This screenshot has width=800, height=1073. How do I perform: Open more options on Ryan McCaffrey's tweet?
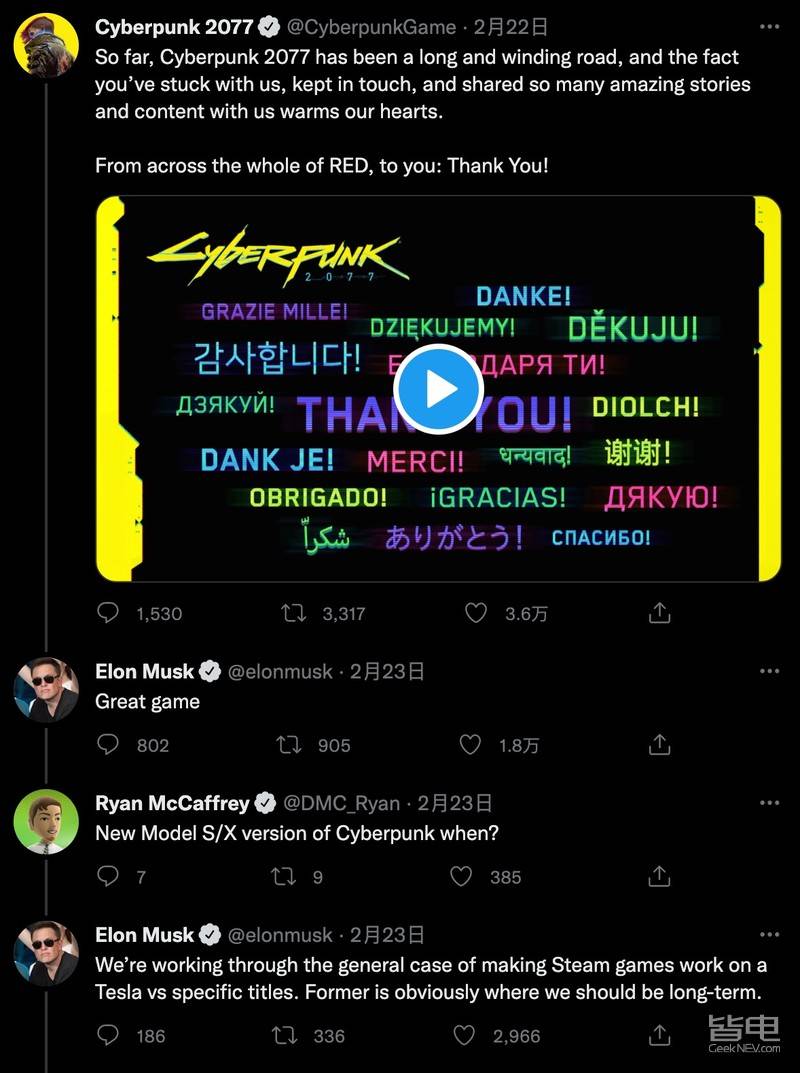point(769,802)
